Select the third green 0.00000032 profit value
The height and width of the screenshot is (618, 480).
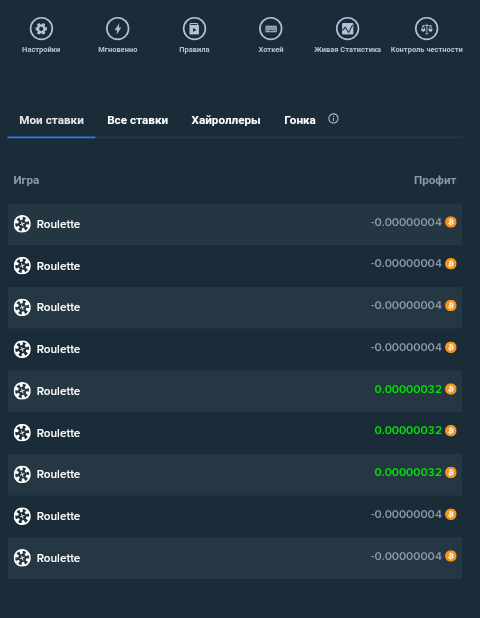tap(408, 472)
